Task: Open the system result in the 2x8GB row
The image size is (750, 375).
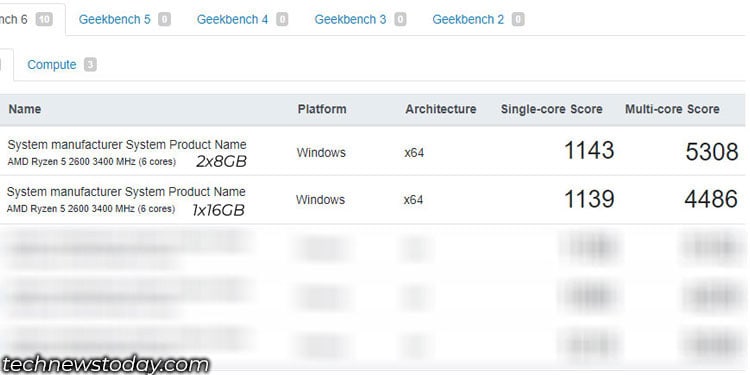Action: pyautogui.click(x=127, y=144)
